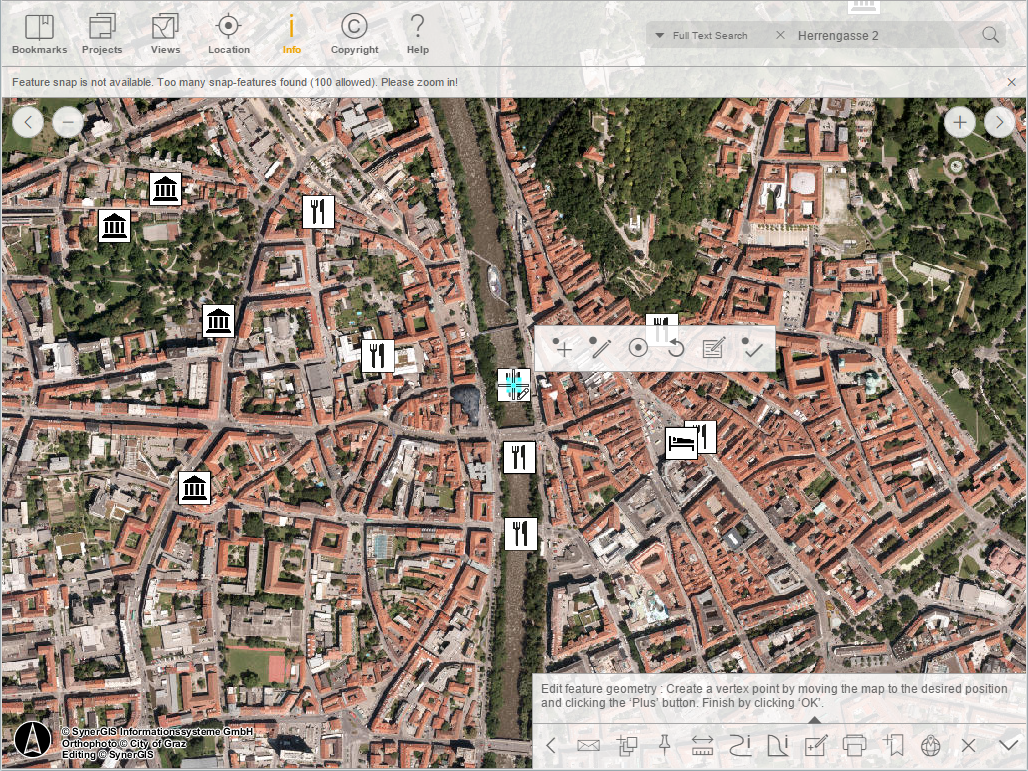Open the Bookmarks panel
Viewport: 1028px width, 771px height.
tap(38, 32)
